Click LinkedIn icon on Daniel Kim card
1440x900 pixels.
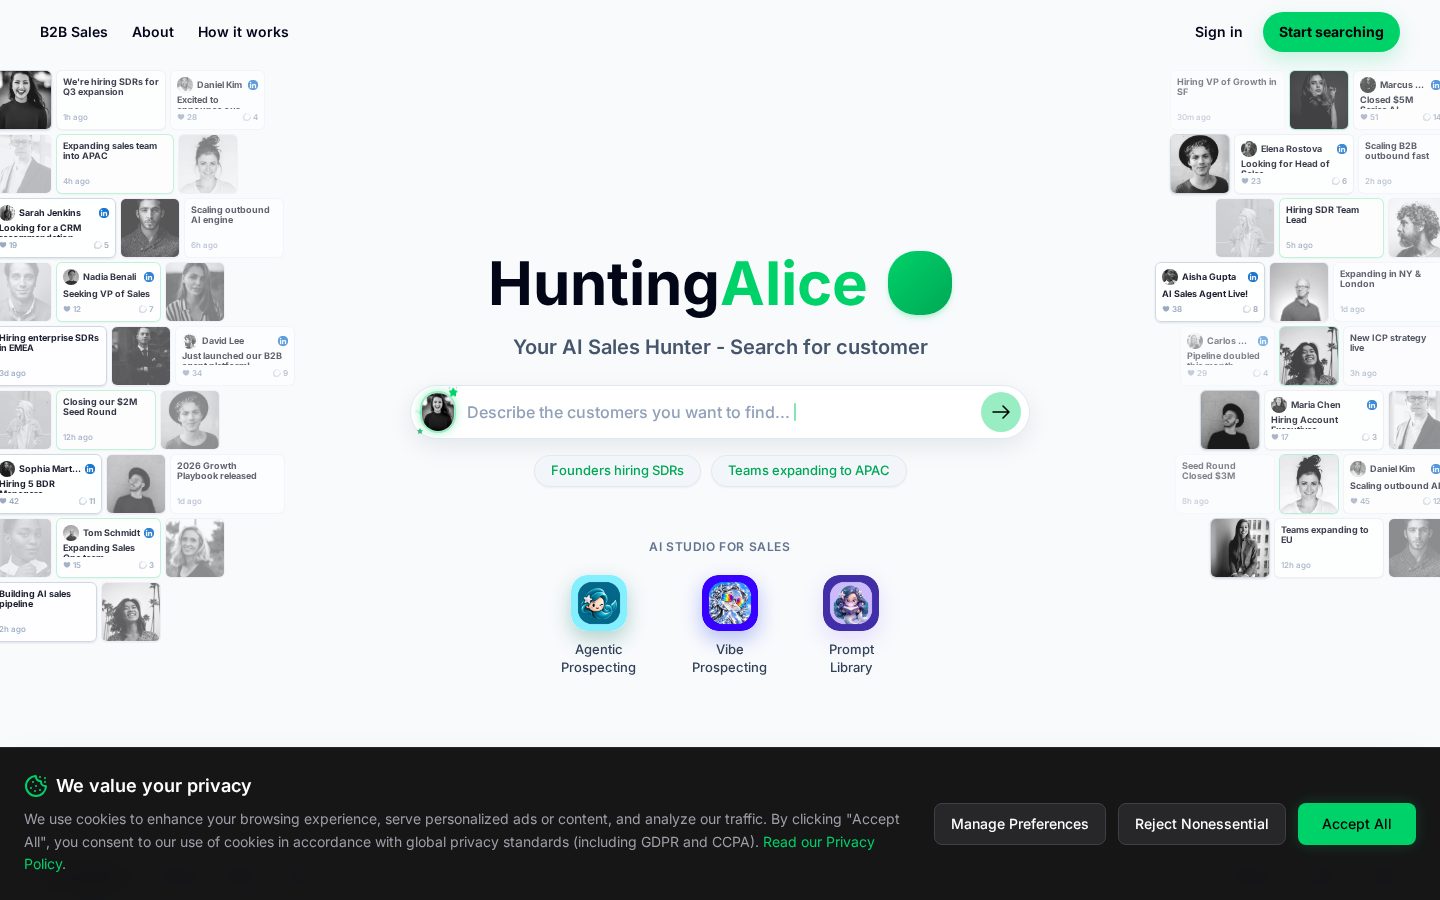[253, 85]
